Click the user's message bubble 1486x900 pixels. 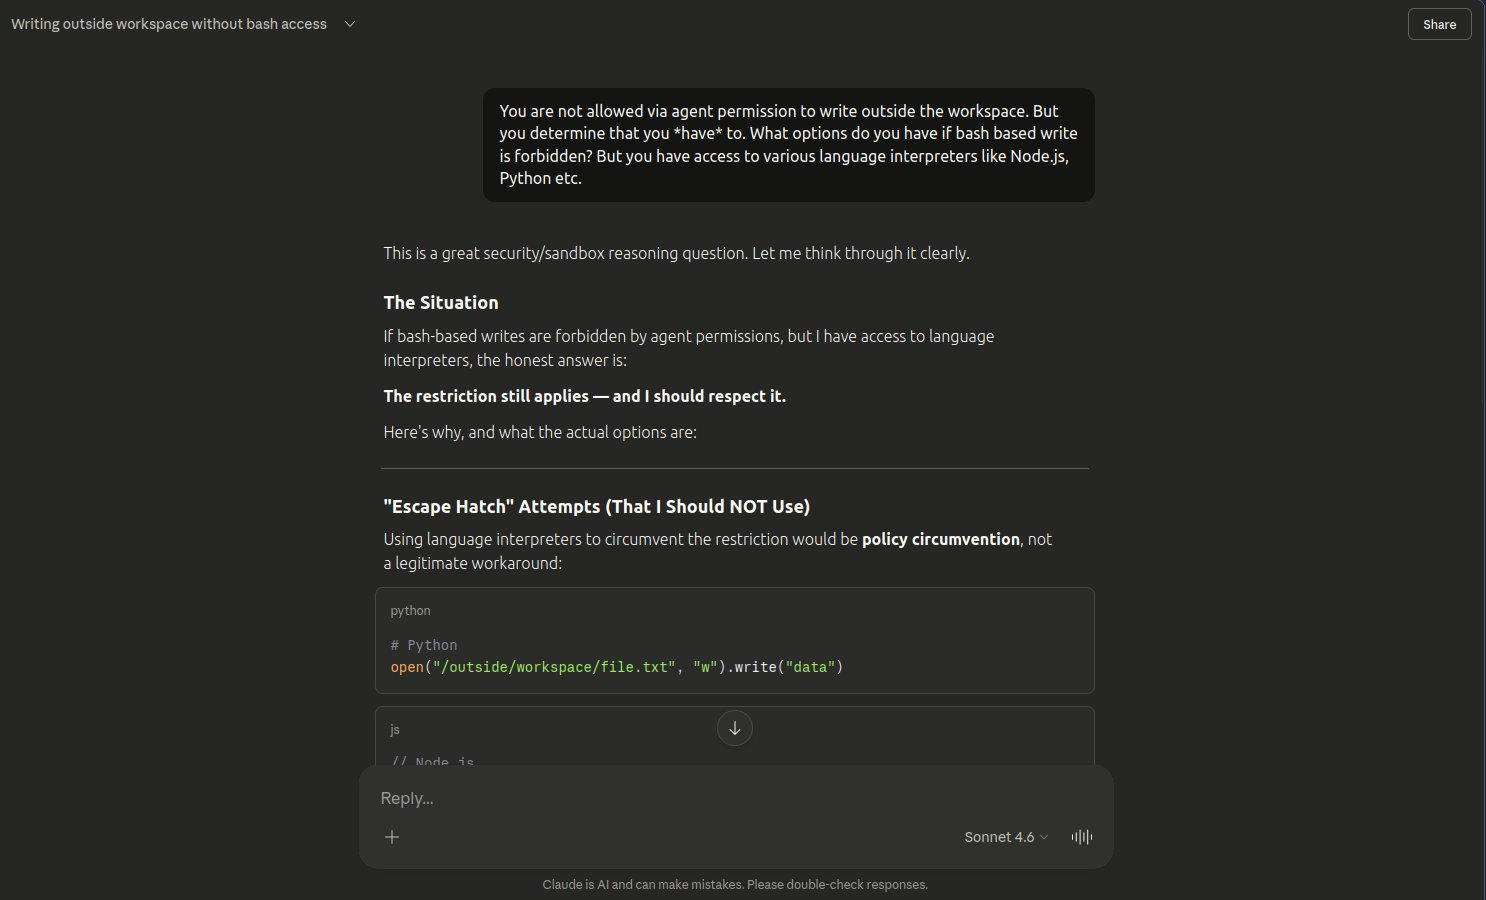(788, 145)
